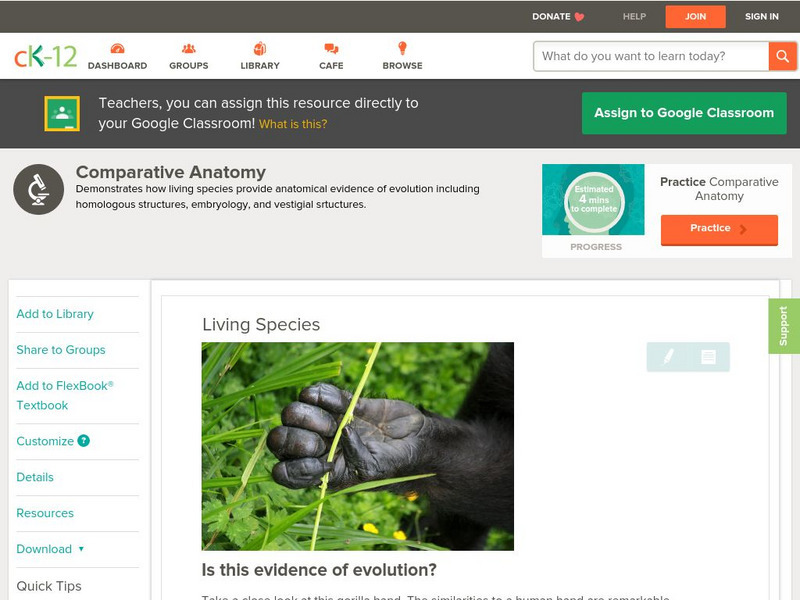Expand the Download dropdown arrow
The image size is (800, 600).
[x=81, y=549]
